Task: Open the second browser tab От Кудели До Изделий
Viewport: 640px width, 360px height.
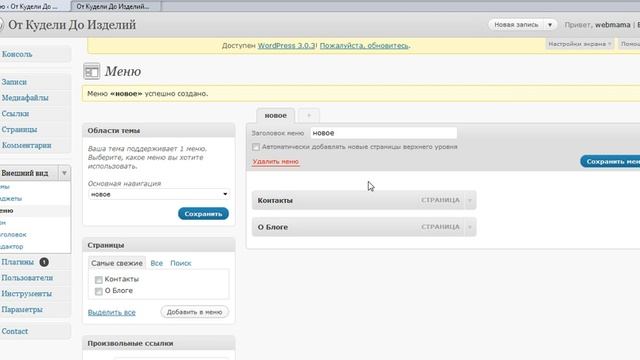Action: [116, 6]
